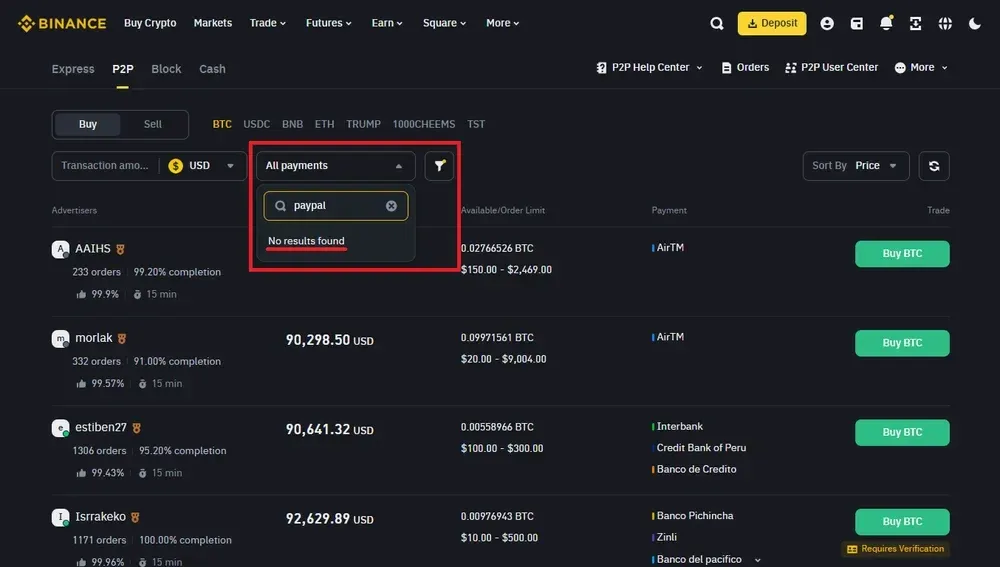Click the Binance logo
The image size is (1000, 567).
tap(62, 24)
